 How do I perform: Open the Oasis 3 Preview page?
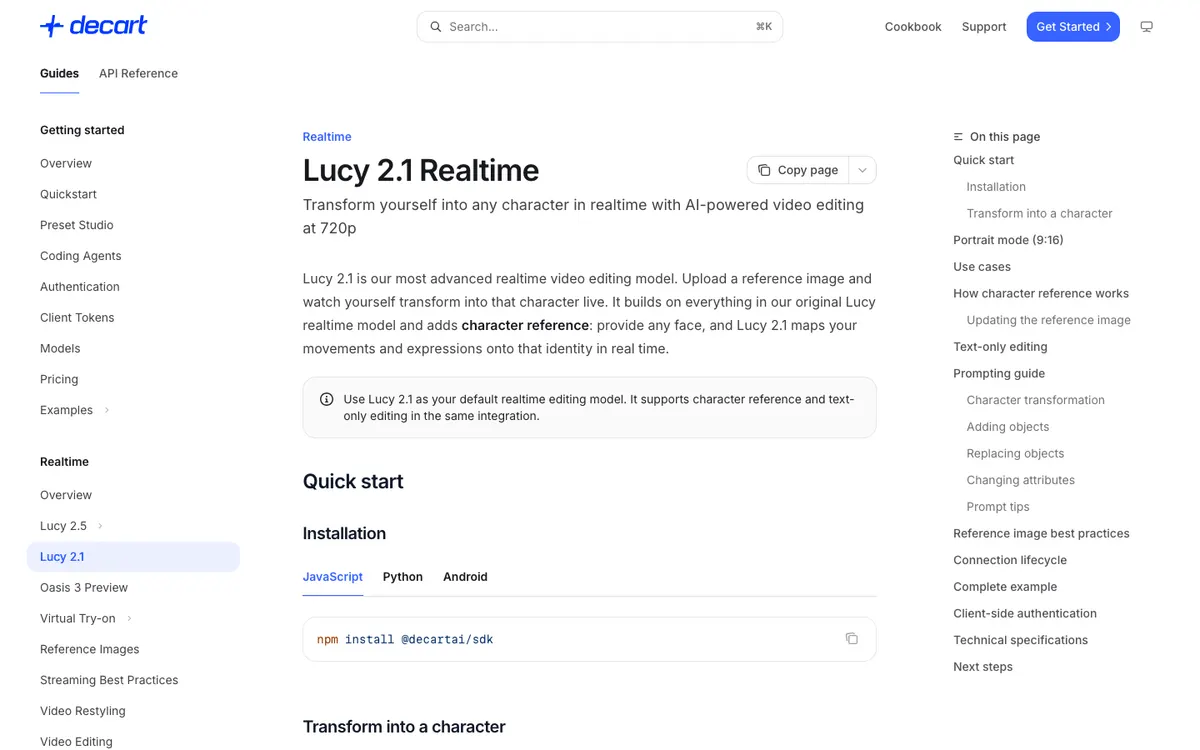(x=84, y=588)
